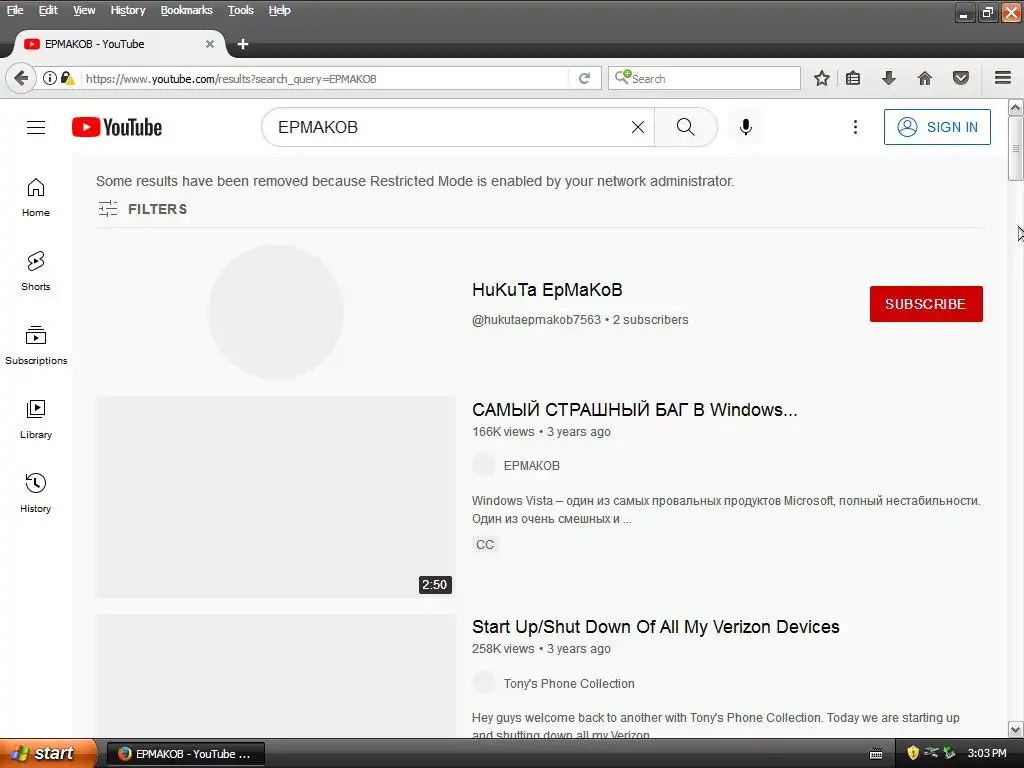Image resolution: width=1024 pixels, height=768 pixels.
Task: Clear the YouTube search query
Action: (x=638, y=127)
